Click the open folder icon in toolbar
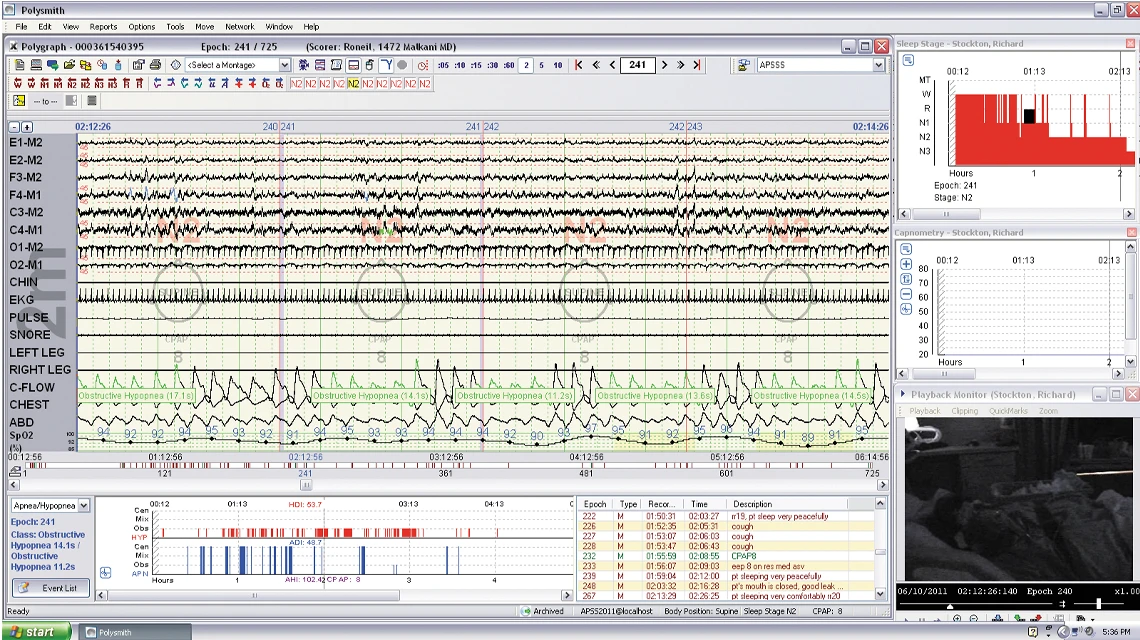This screenshot has height=640, width=1140. [70, 65]
